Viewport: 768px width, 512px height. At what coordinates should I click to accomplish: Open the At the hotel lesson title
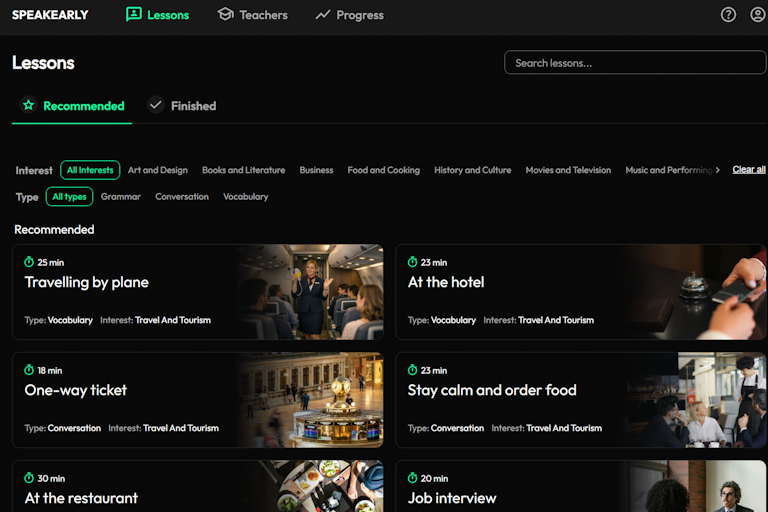(x=446, y=282)
